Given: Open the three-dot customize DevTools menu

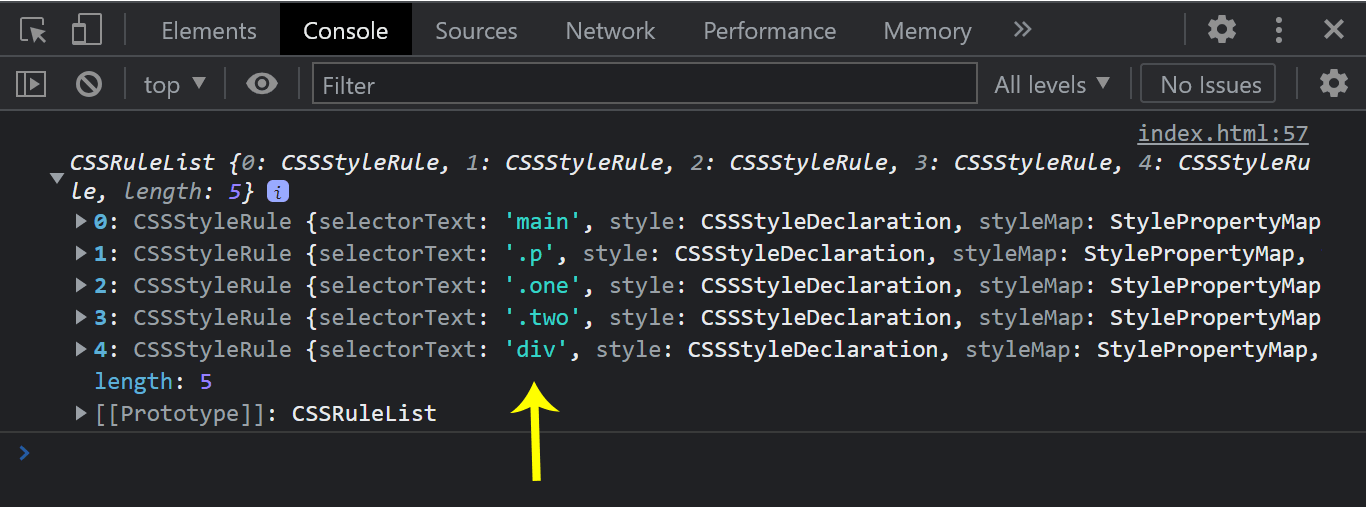Looking at the screenshot, I should [x=1278, y=30].
